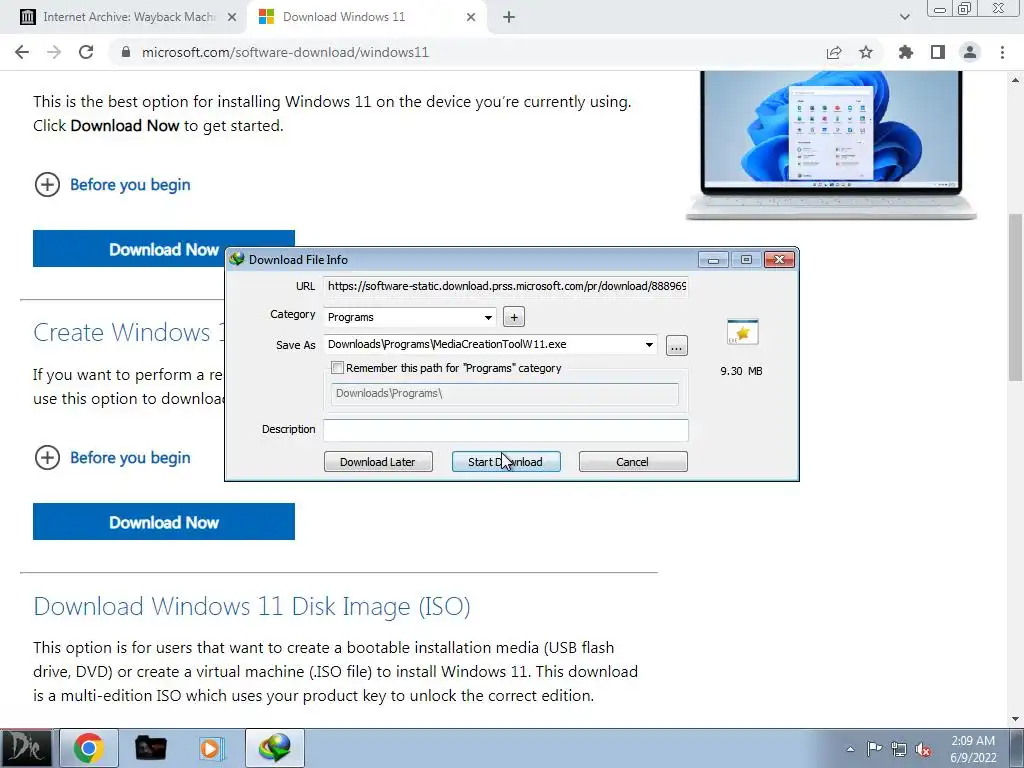
Task: Check Remember this path for Programs category
Action: click(x=338, y=368)
